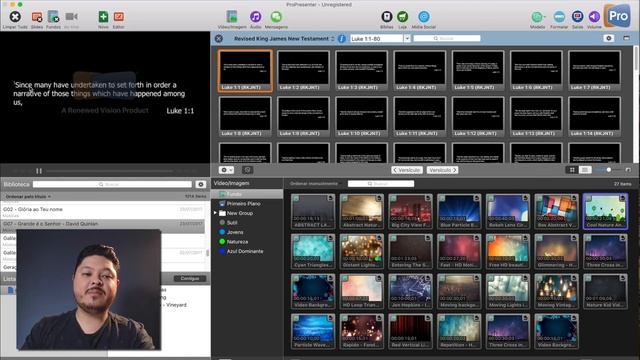The image size is (640, 360).
Task: Select the Blue Particle background thumbnail
Action: (x=459, y=211)
